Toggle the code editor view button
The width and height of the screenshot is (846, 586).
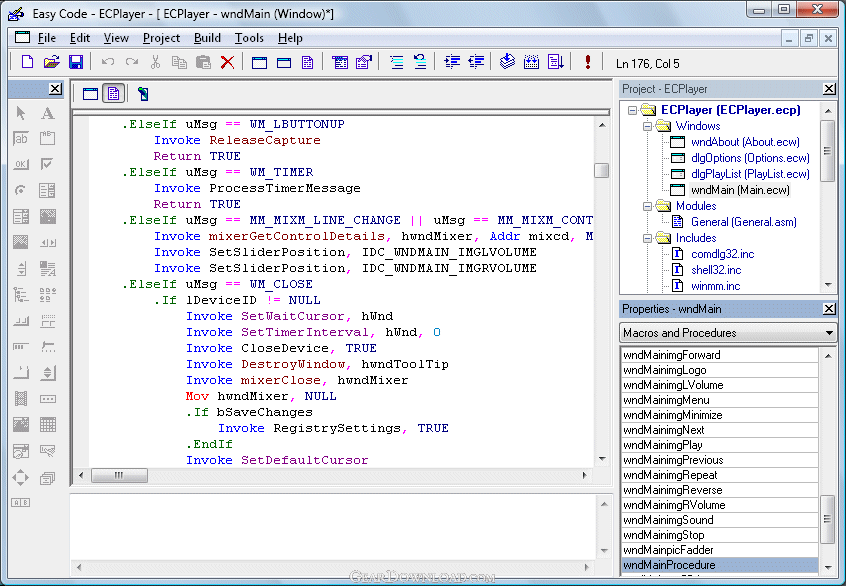click(113, 94)
